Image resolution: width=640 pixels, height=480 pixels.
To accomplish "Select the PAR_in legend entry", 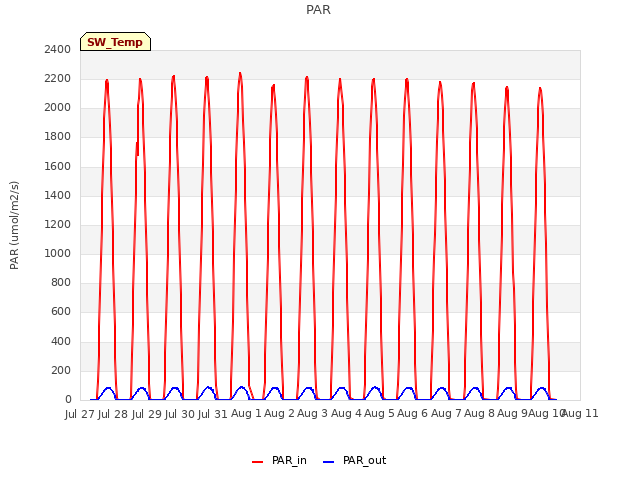I will 279,460.
